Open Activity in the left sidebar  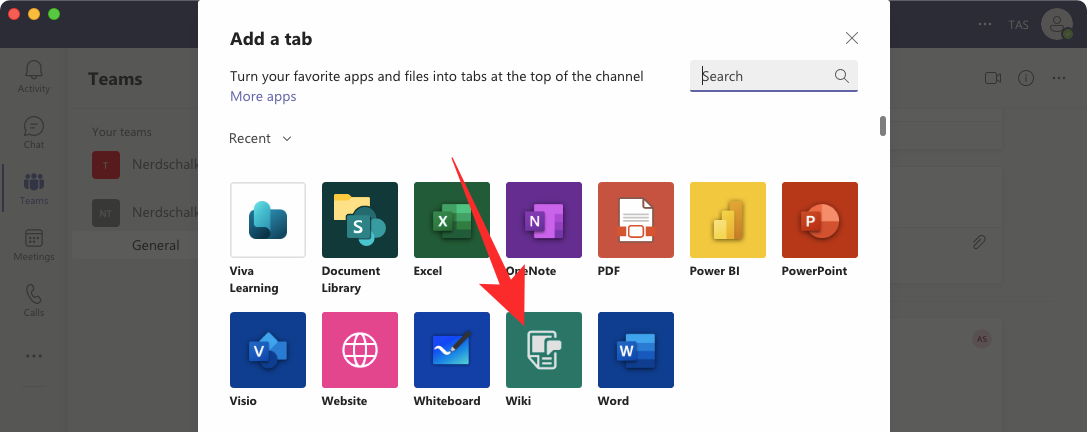(x=34, y=76)
